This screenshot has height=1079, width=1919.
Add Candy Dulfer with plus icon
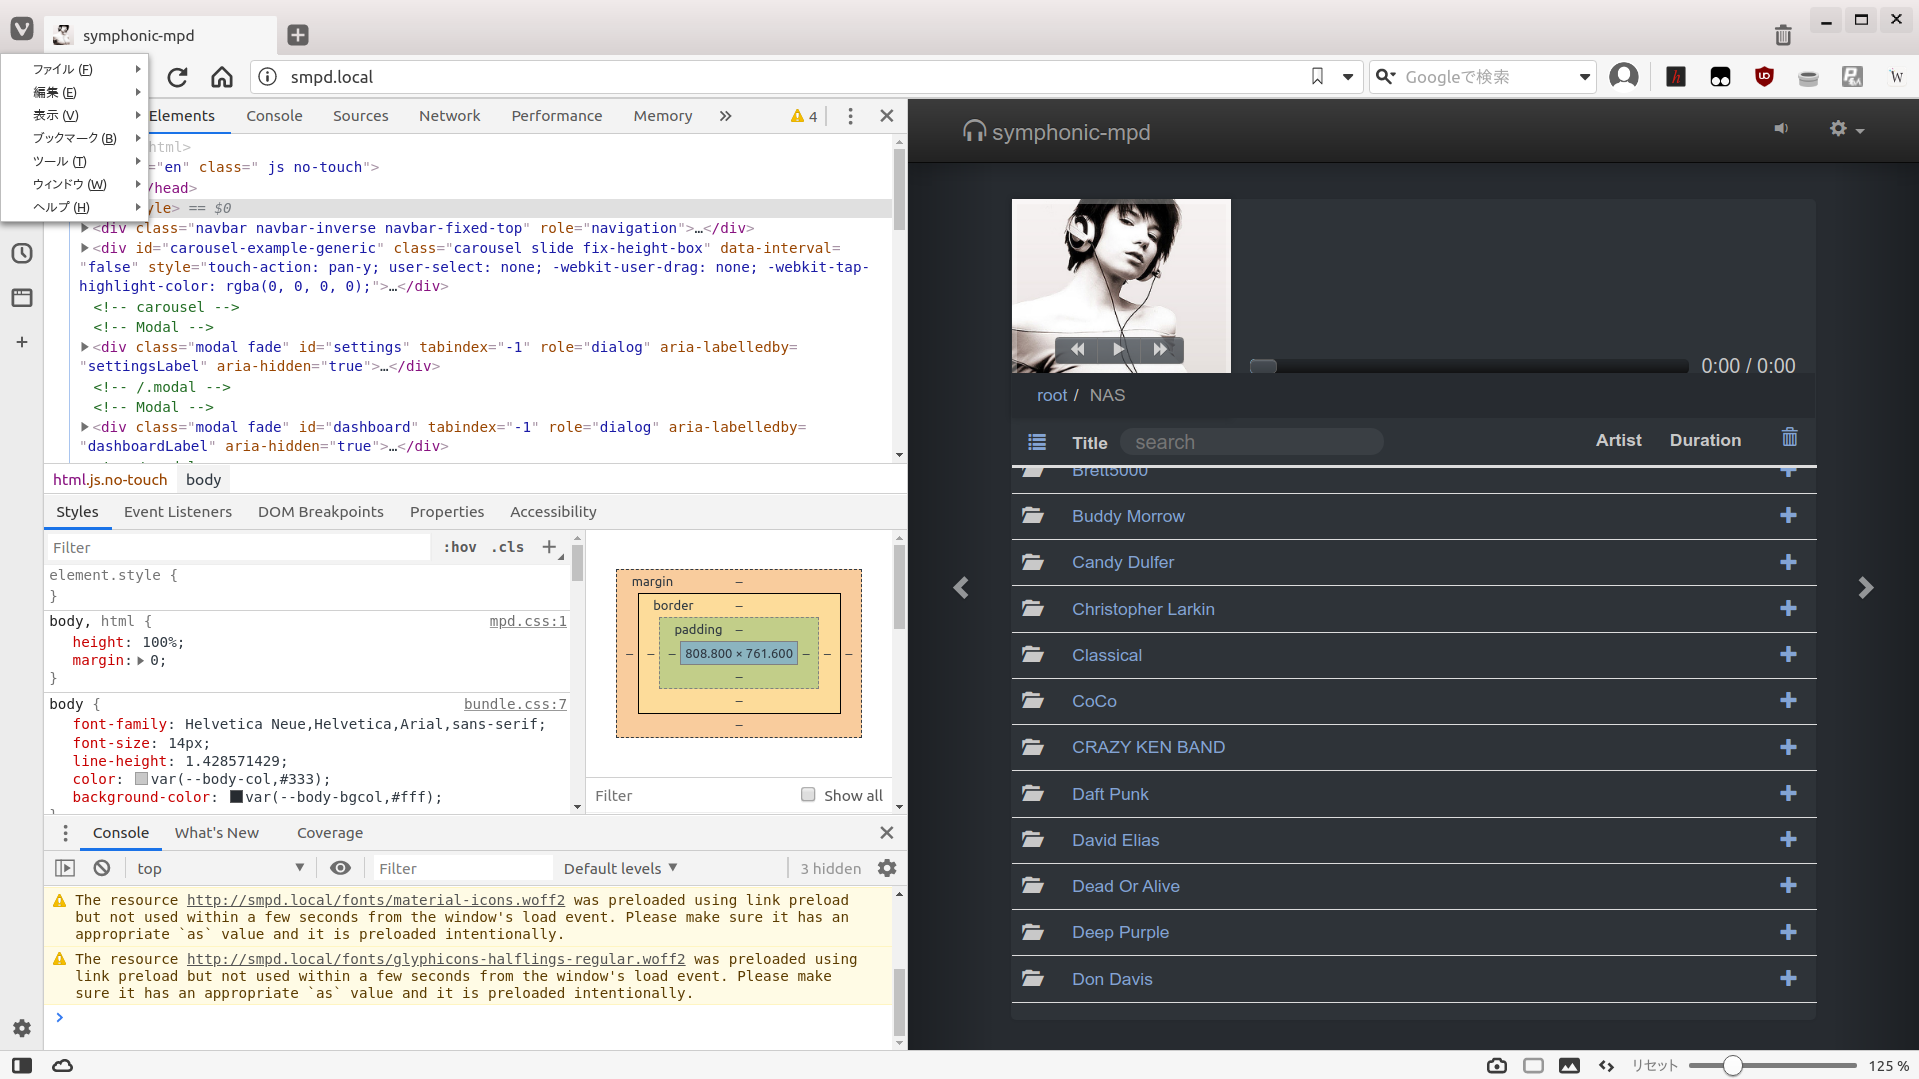pos(1788,562)
